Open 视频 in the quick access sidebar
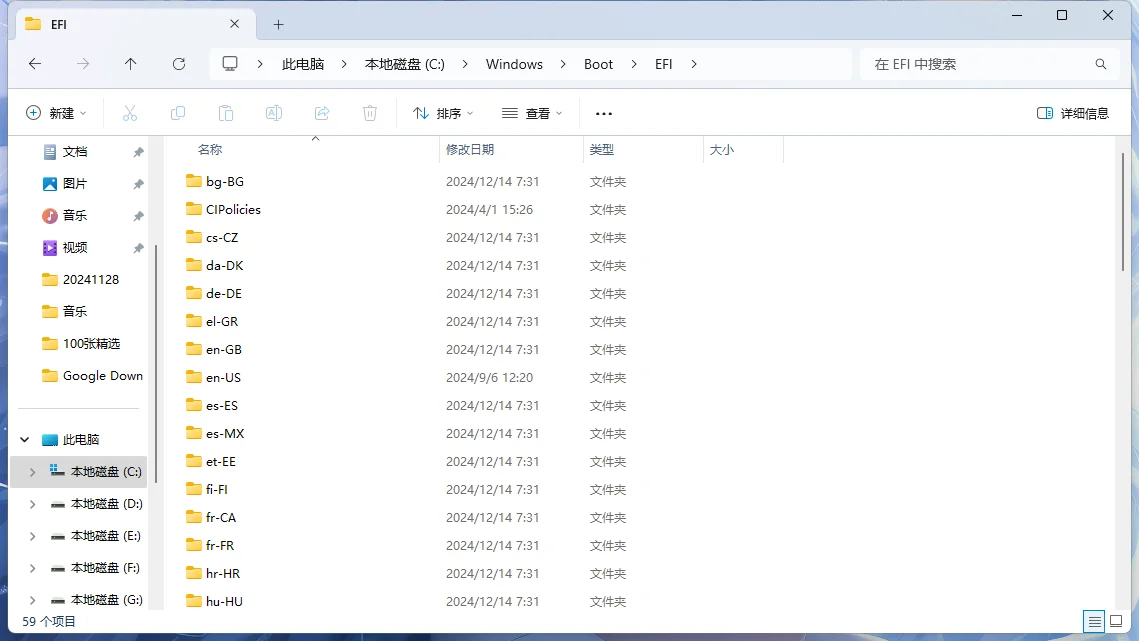Viewport: 1139px width, 641px height. click(75, 248)
